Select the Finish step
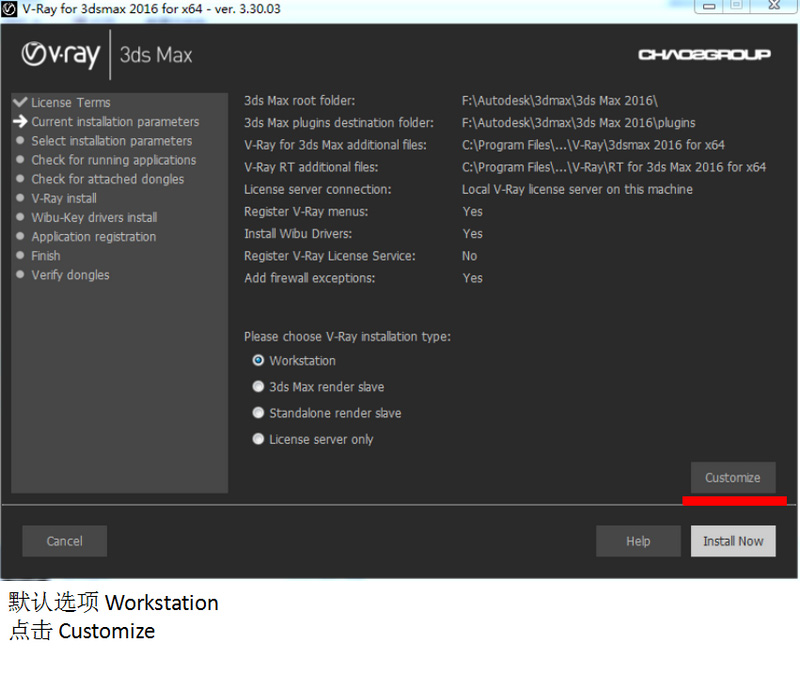 (46, 256)
